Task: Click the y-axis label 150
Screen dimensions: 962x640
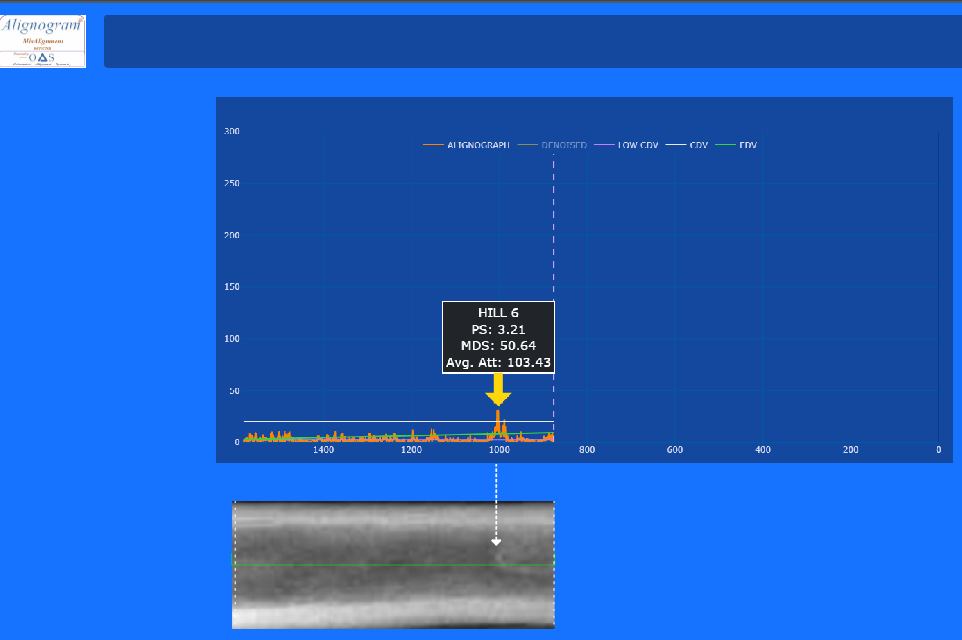Action: pyautogui.click(x=232, y=287)
